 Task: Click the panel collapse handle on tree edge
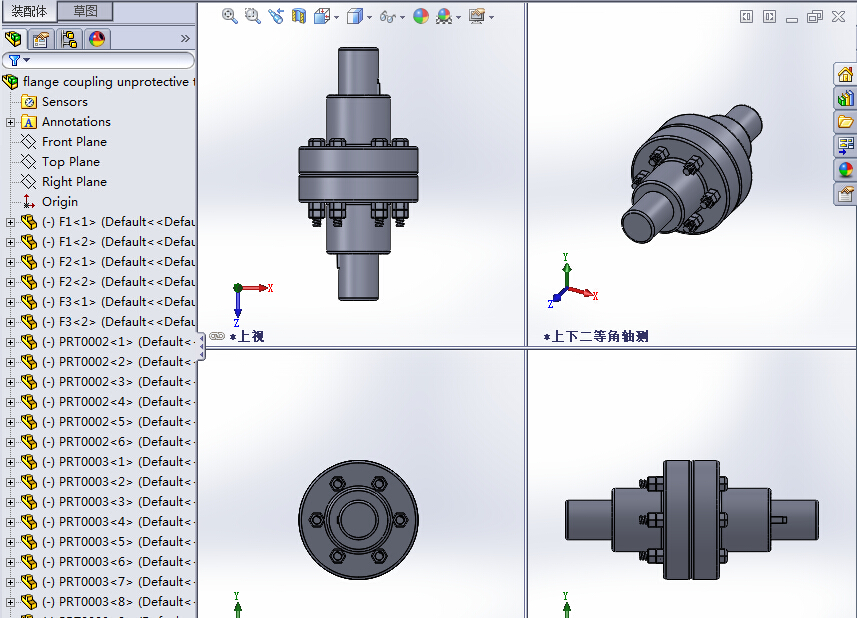(x=202, y=346)
